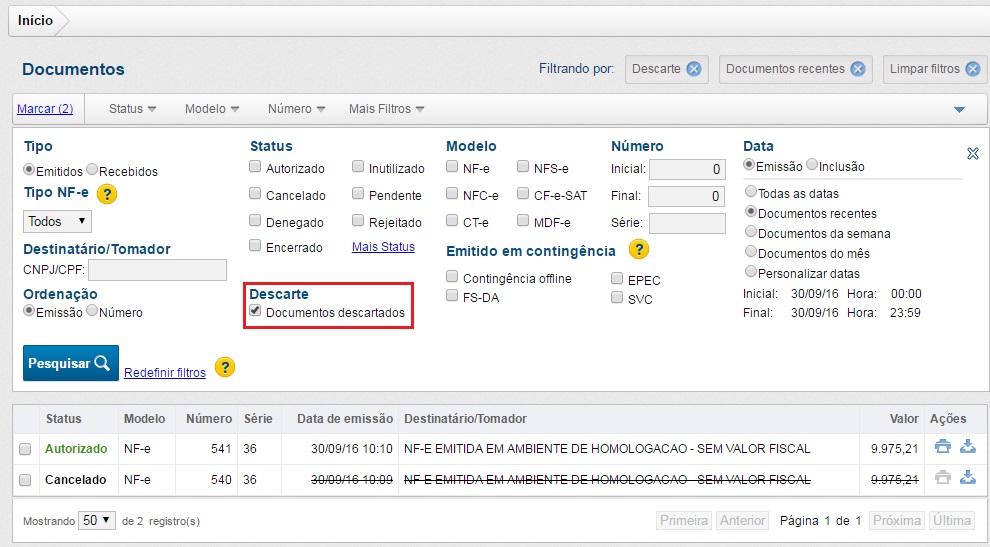The image size is (990, 547).
Task: Enable the Autorizado status checkbox
Action: (256, 168)
